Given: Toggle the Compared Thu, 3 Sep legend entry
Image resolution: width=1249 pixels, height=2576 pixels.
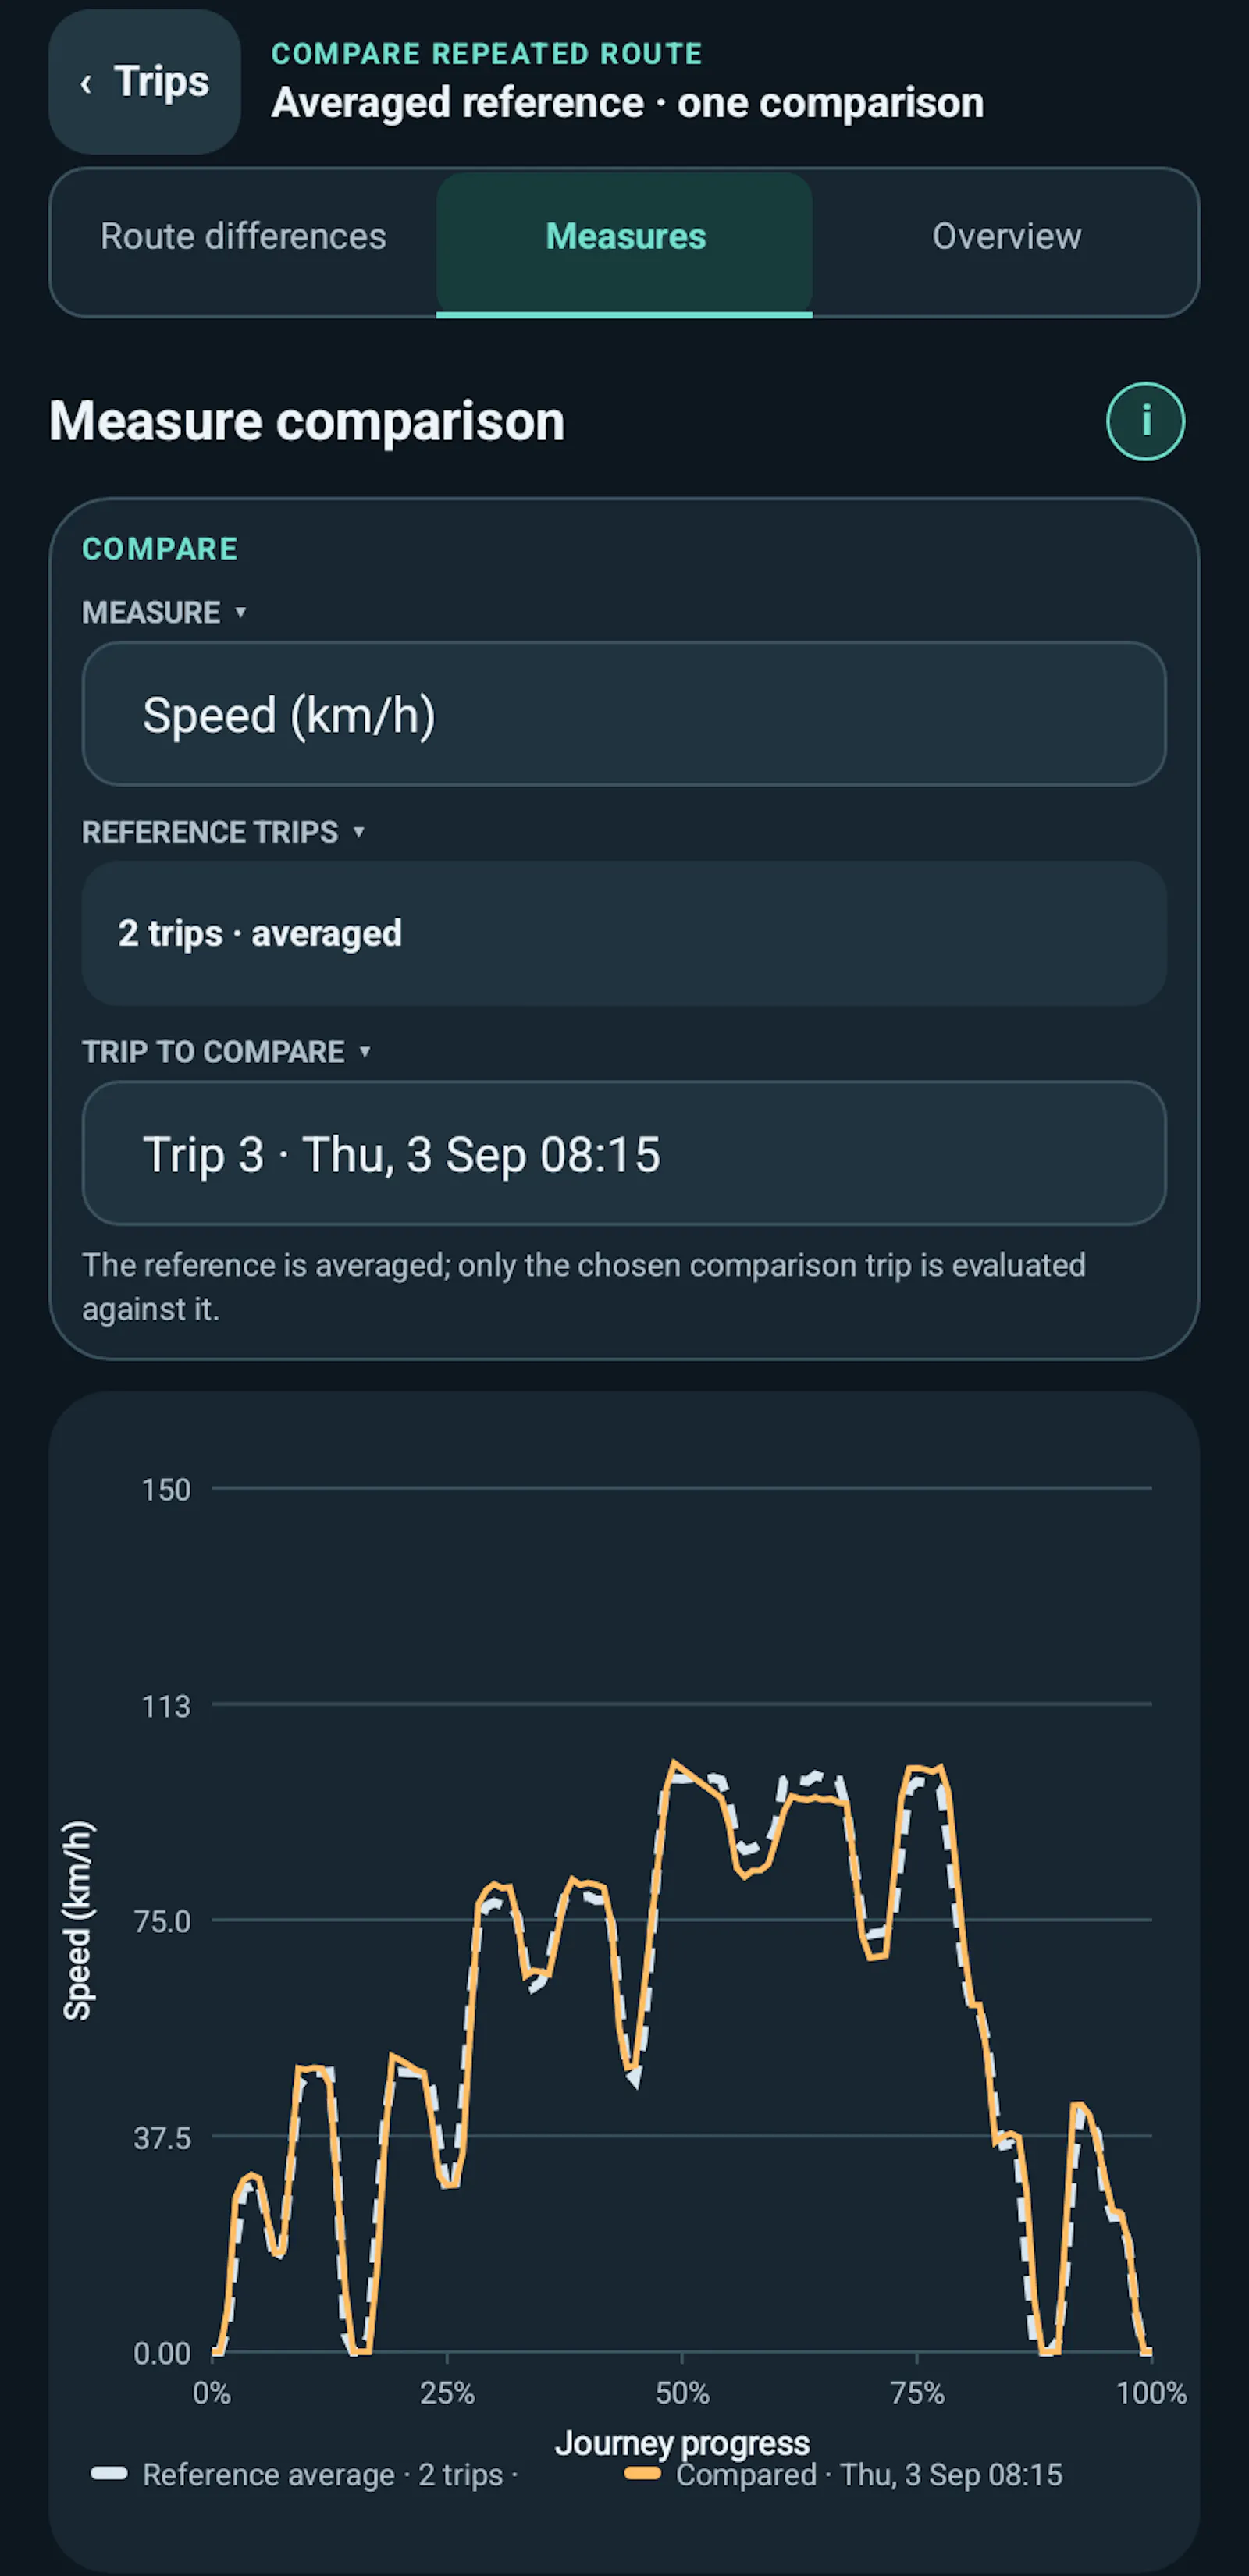Looking at the screenshot, I should click(843, 2474).
